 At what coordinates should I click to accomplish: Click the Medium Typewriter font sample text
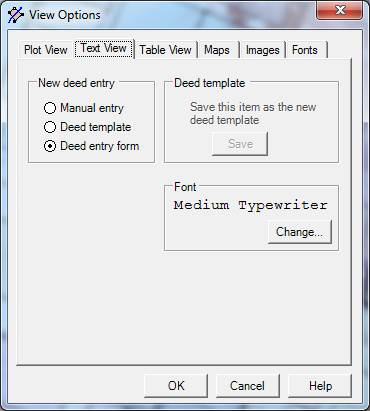tap(251, 205)
